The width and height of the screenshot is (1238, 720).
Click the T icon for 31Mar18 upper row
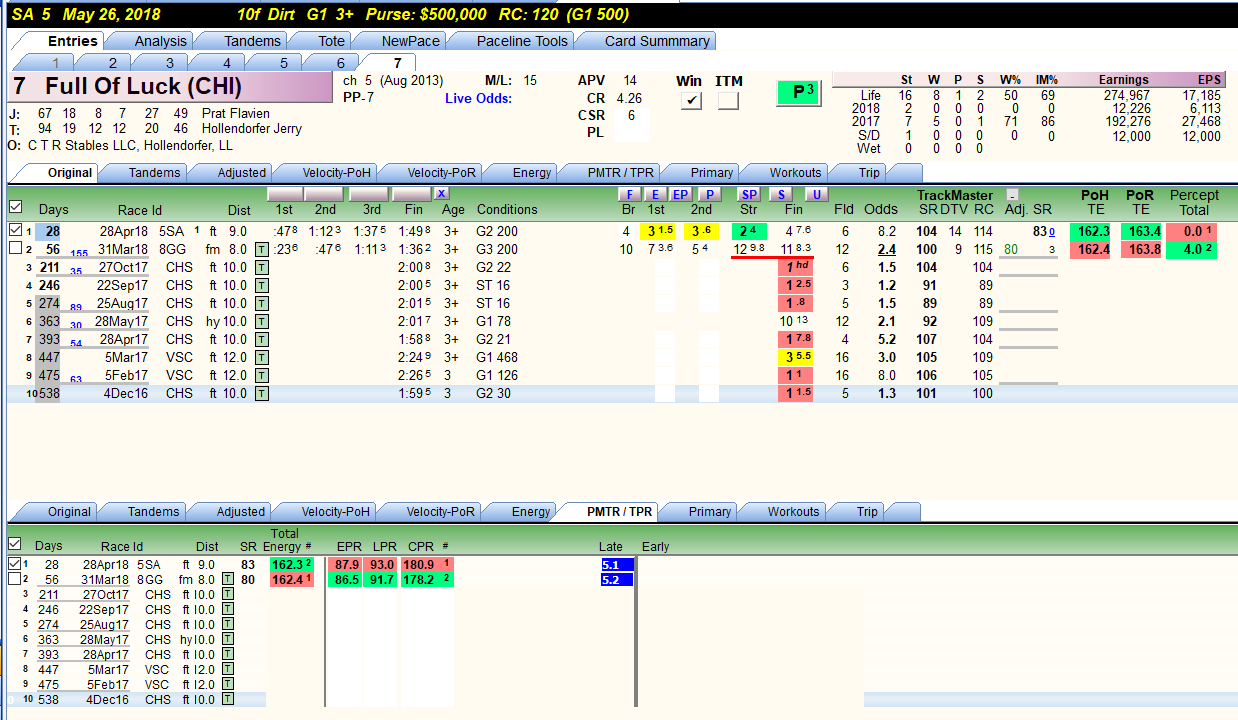pyautogui.click(x=262, y=249)
